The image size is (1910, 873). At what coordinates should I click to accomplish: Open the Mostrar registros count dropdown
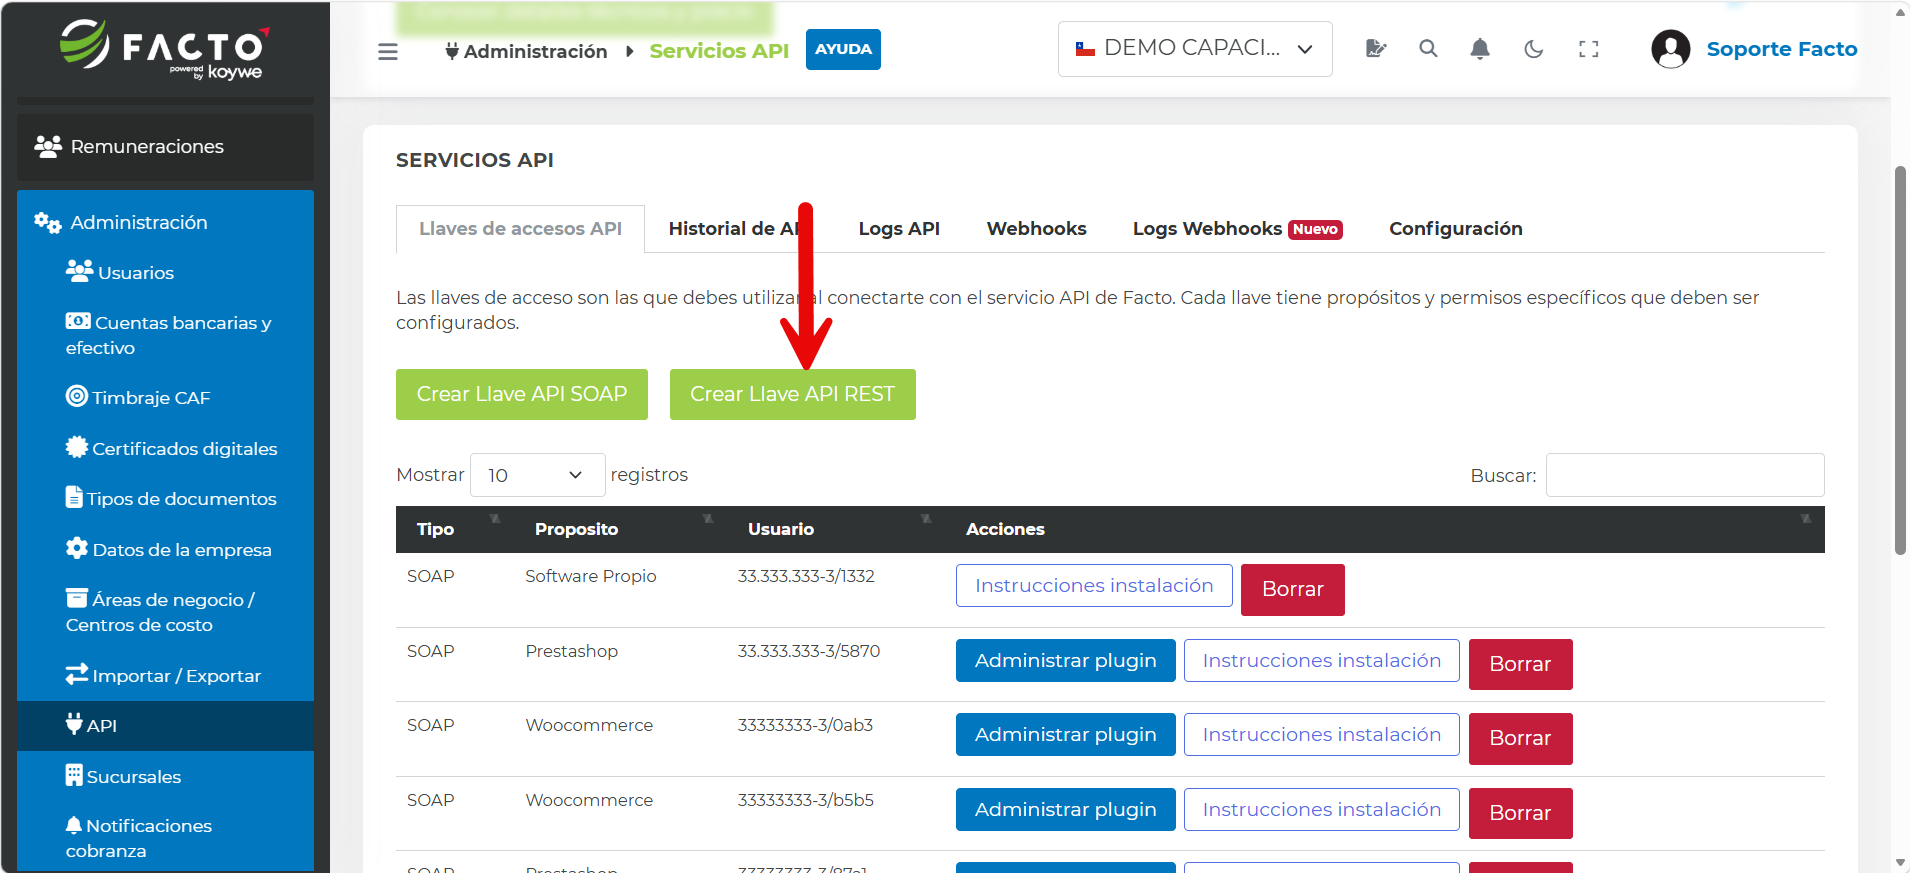(x=537, y=475)
